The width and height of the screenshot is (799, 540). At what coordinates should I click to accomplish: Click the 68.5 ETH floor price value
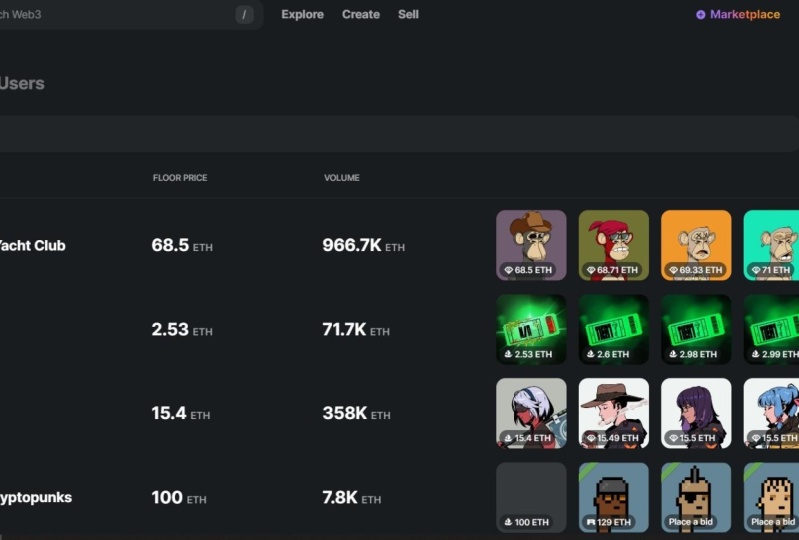(x=182, y=245)
